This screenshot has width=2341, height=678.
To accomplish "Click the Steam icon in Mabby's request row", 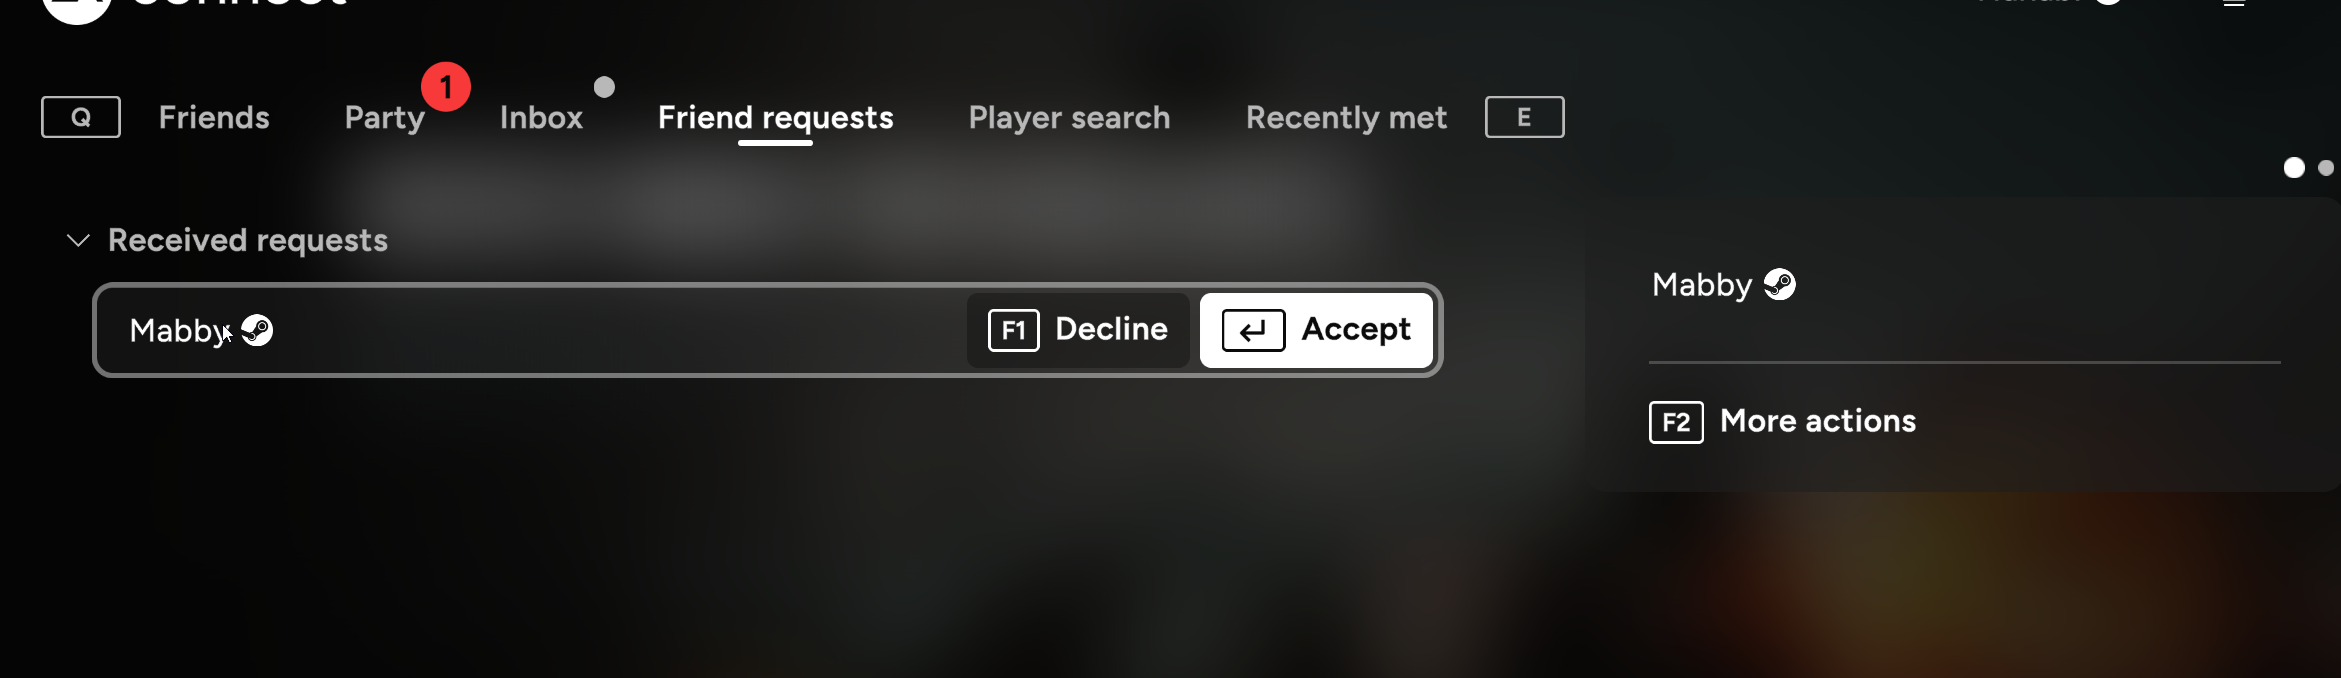I will coord(258,330).
